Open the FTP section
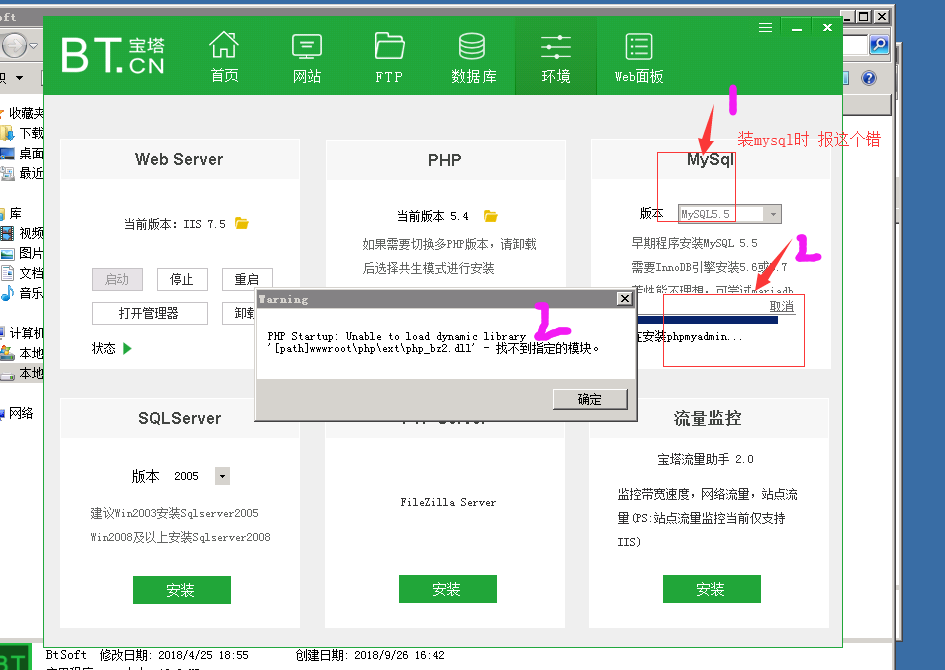This screenshot has height=670, width=945. tap(389, 56)
